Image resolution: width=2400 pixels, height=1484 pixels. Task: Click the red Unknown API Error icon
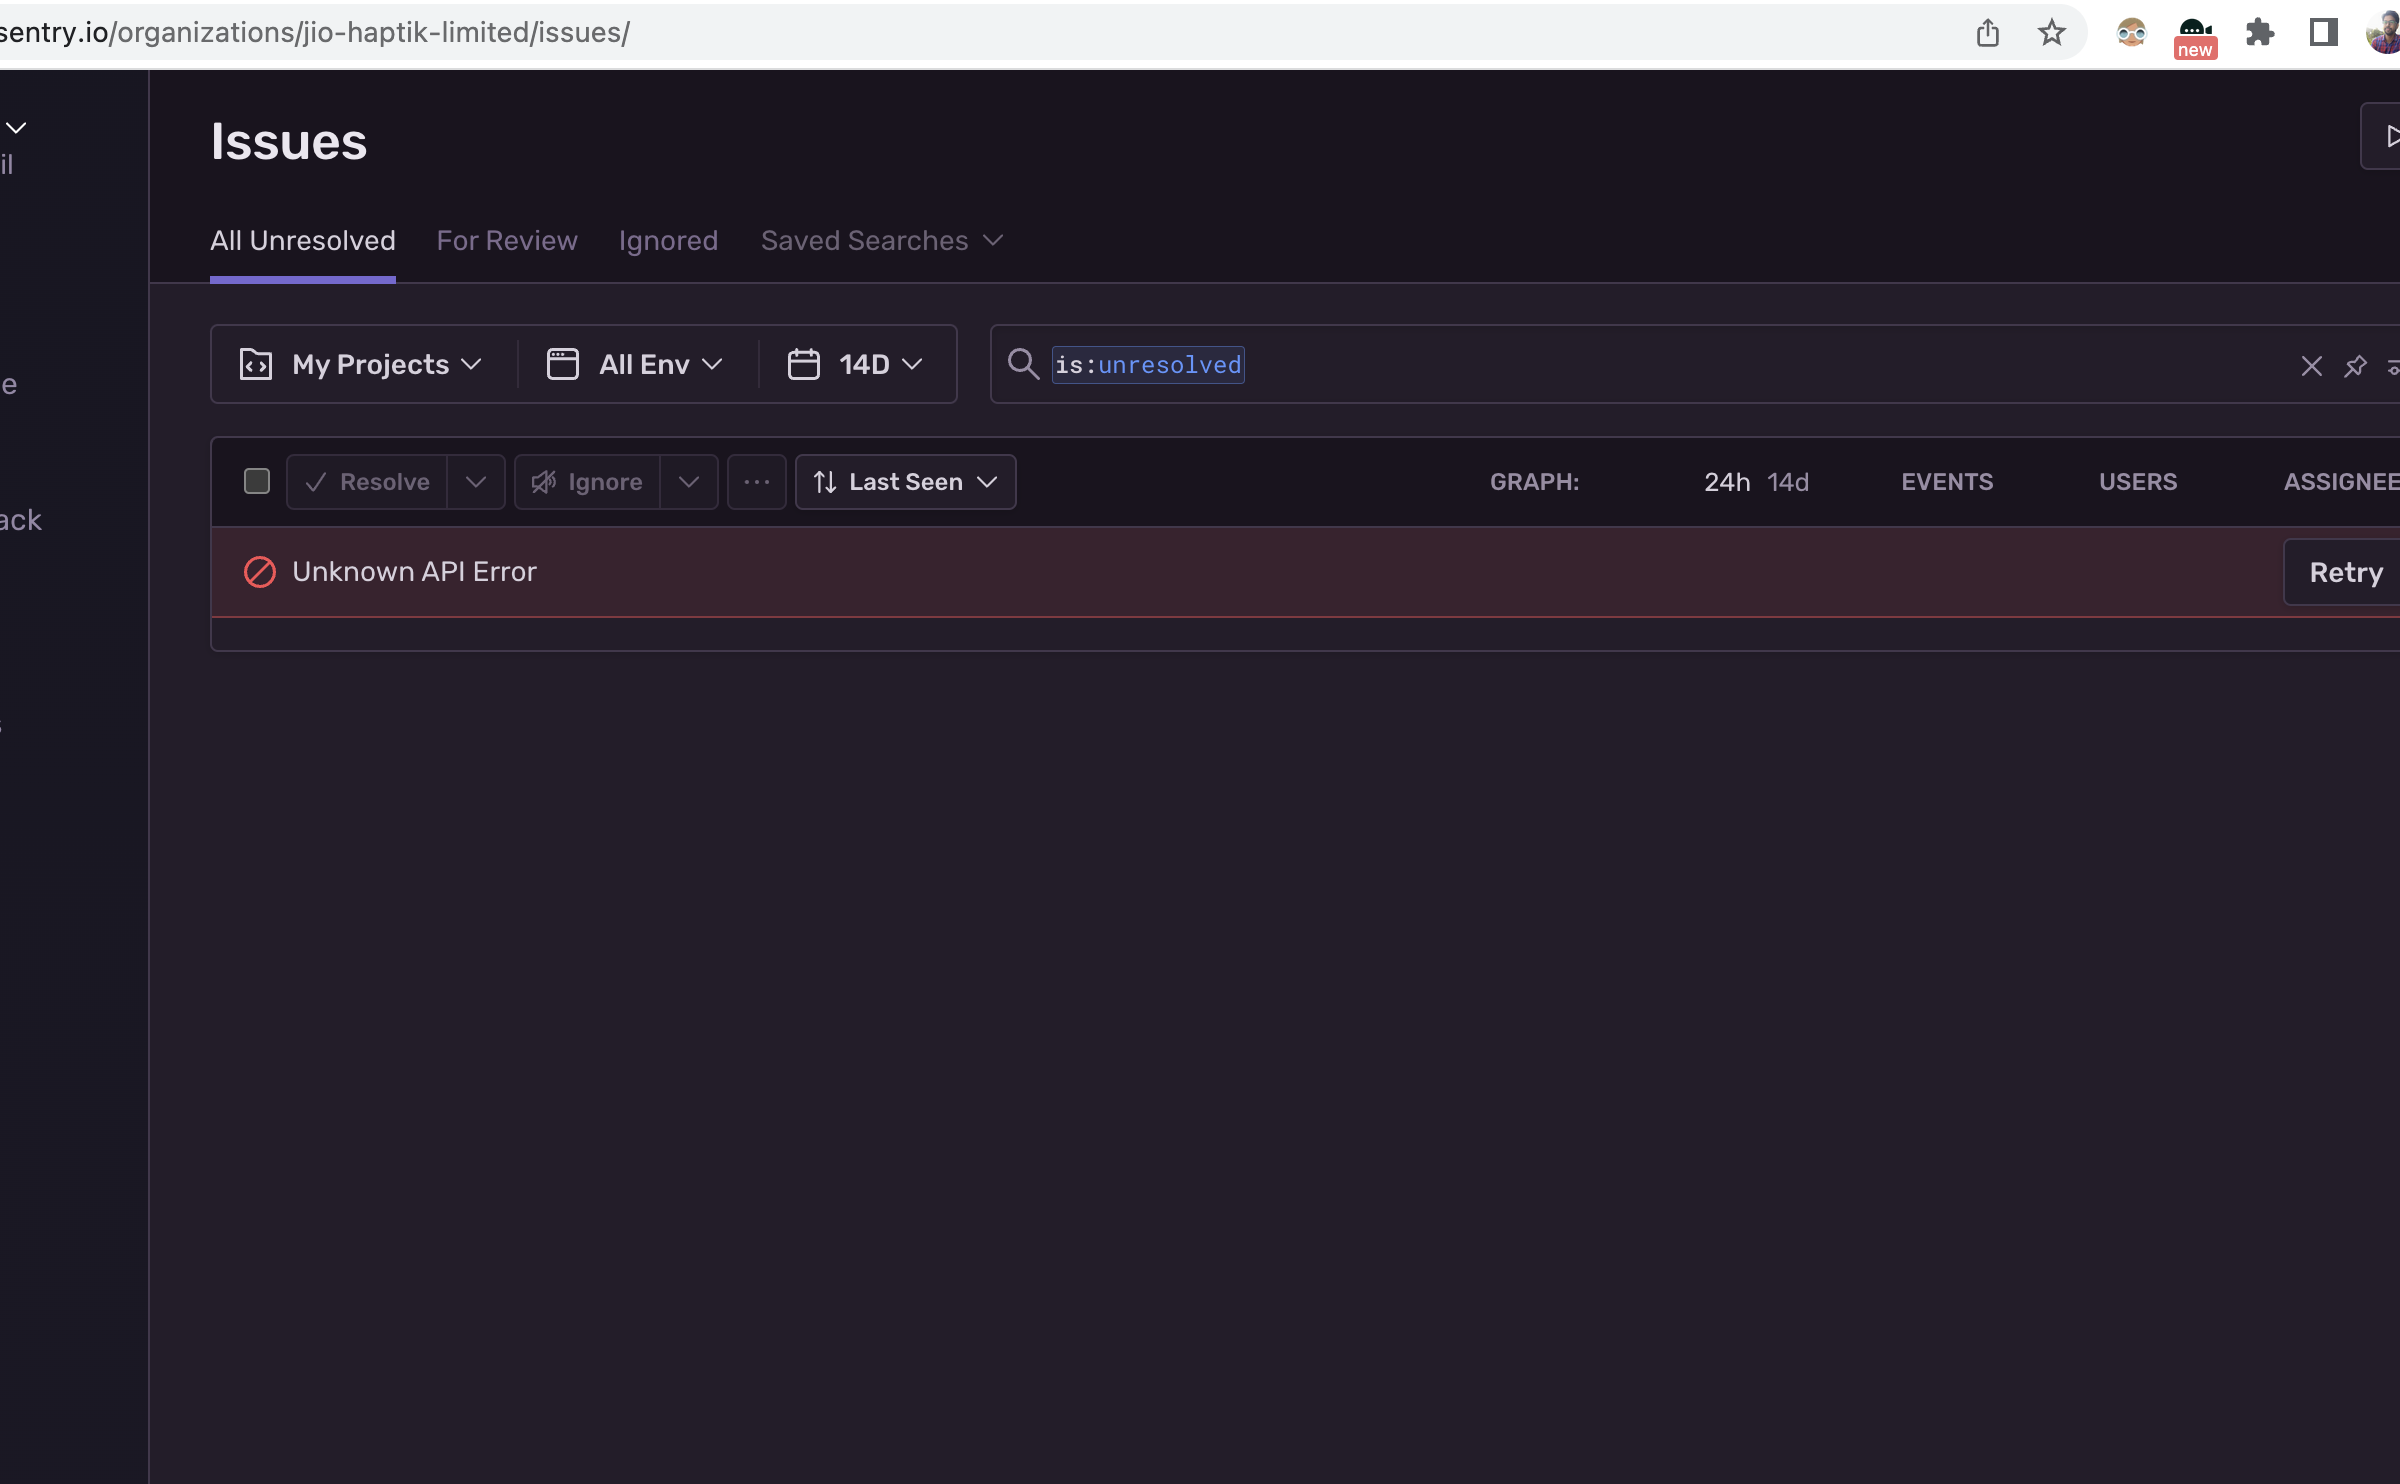click(260, 572)
